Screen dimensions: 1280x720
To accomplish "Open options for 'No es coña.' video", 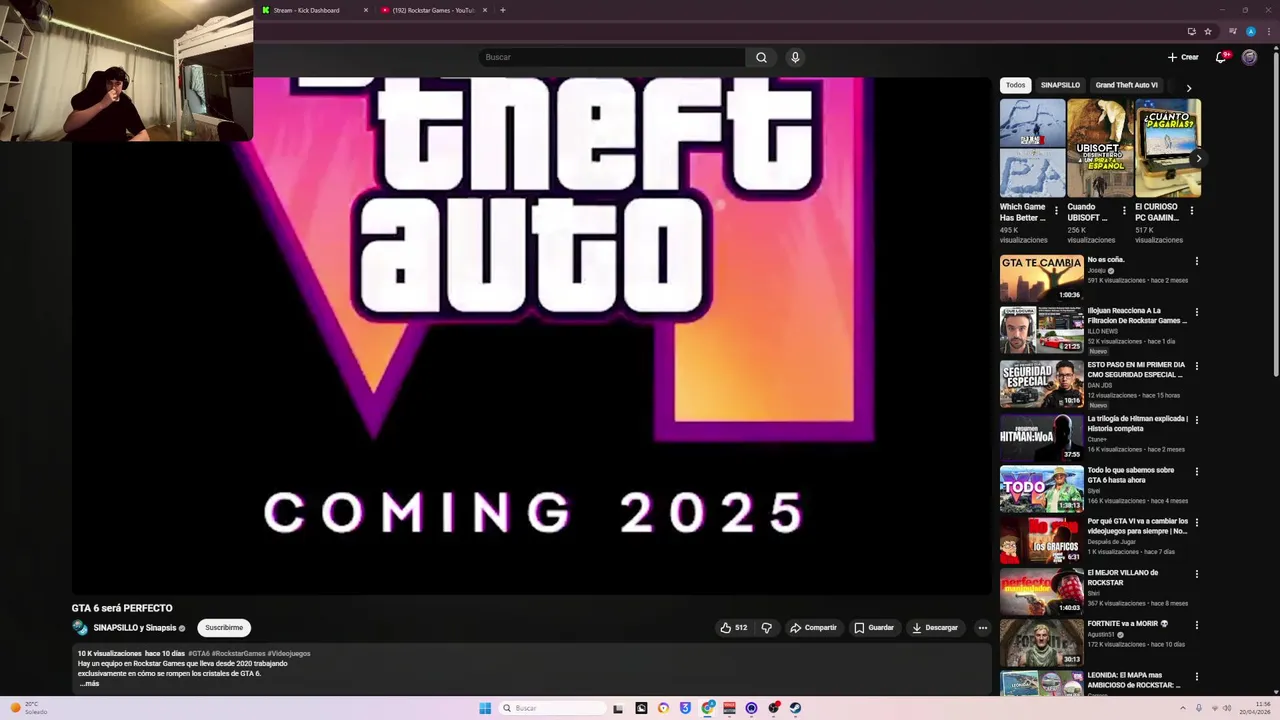I will click(1196, 261).
